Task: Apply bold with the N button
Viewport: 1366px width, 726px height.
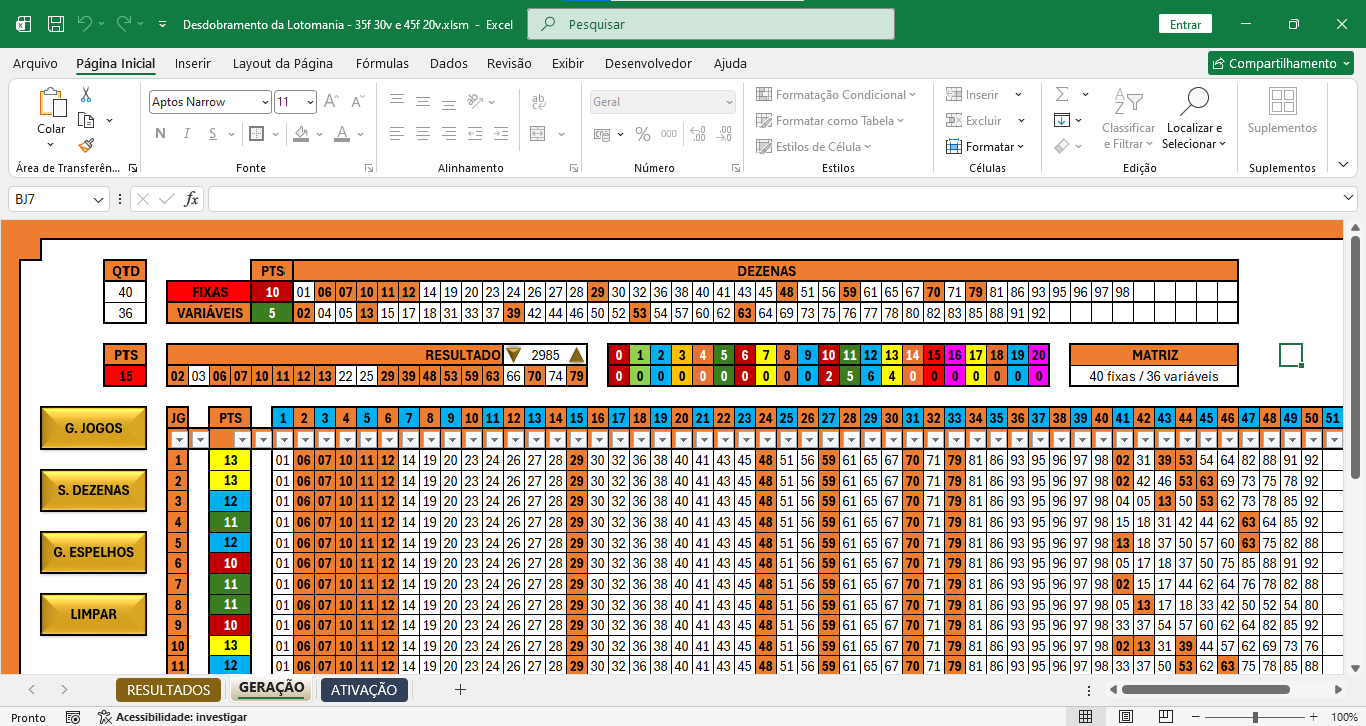Action: [x=160, y=134]
